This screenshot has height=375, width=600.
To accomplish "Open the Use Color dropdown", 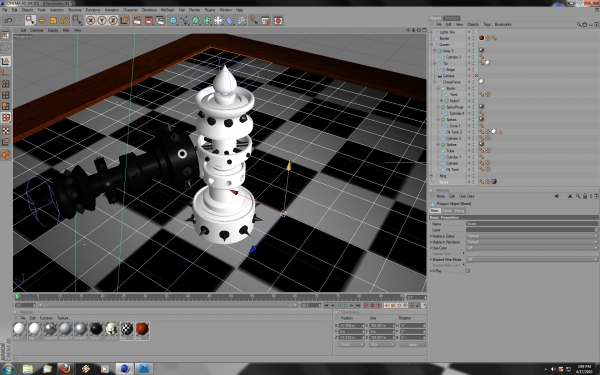I will coord(532,248).
